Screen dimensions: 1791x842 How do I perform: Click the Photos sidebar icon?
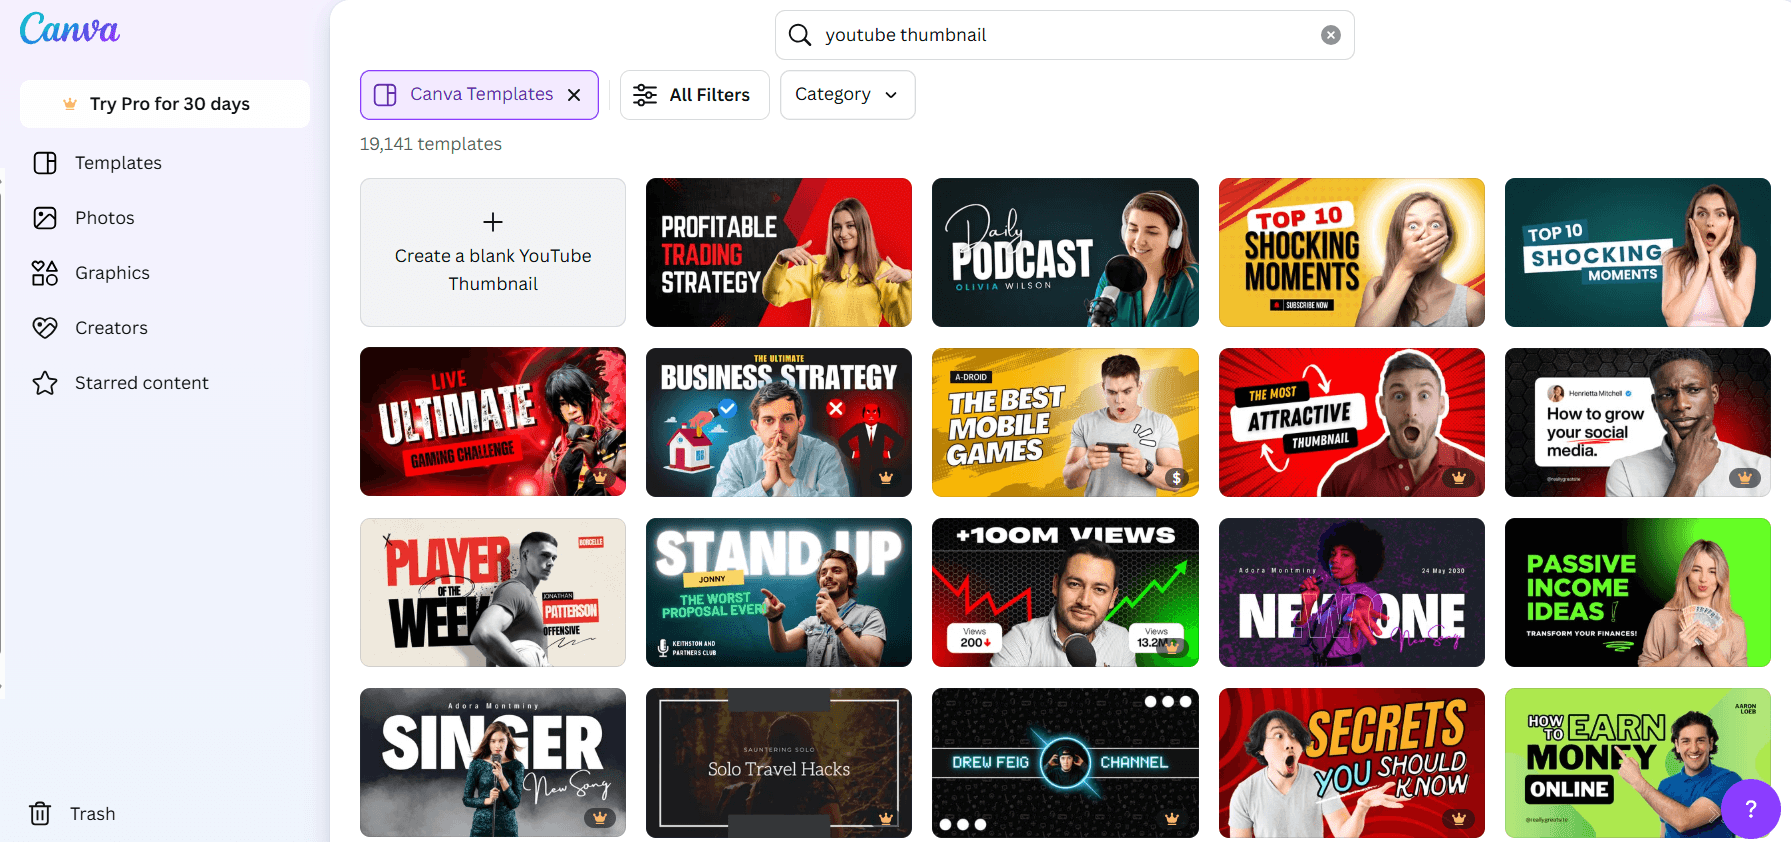coord(45,218)
